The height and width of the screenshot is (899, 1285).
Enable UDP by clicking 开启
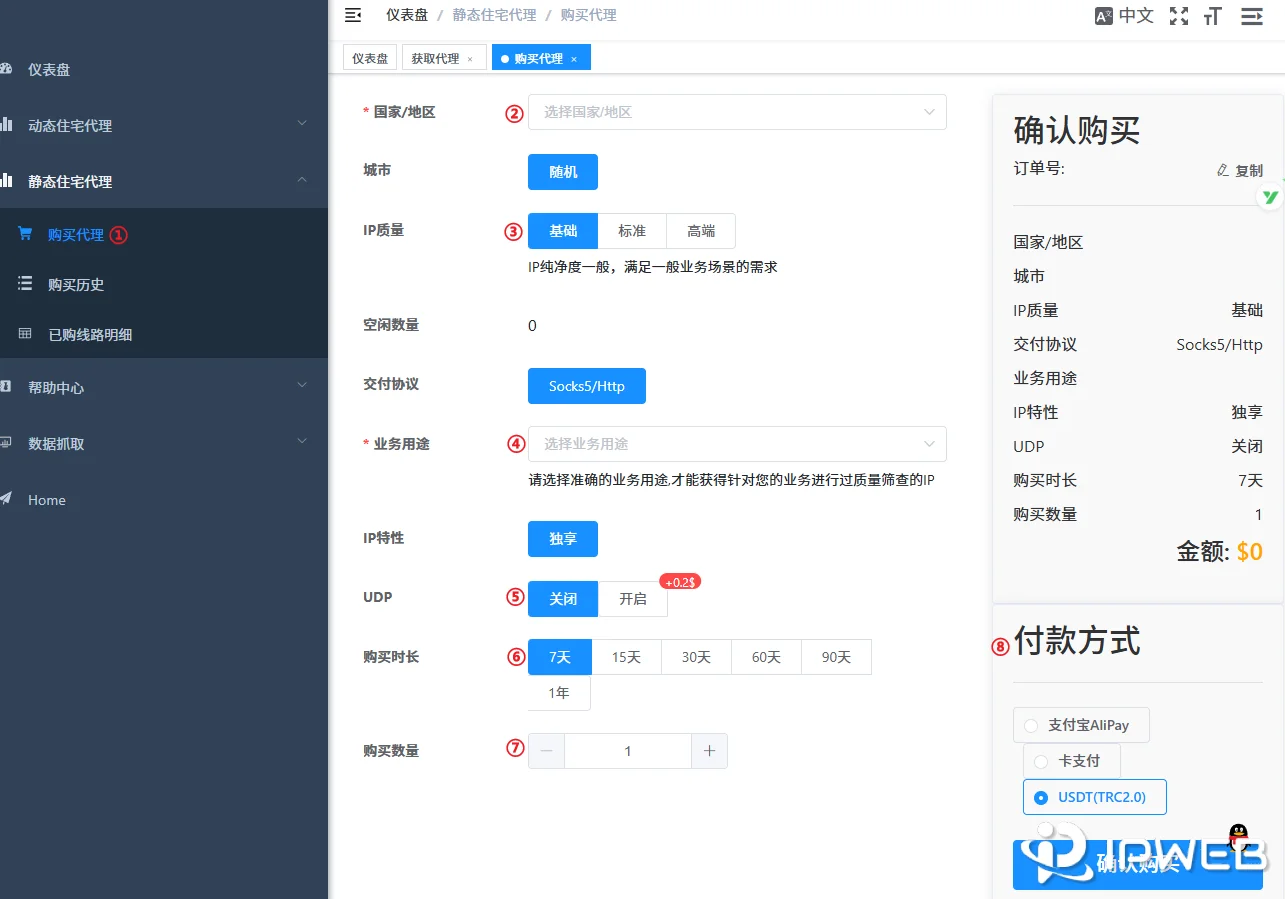(632, 598)
